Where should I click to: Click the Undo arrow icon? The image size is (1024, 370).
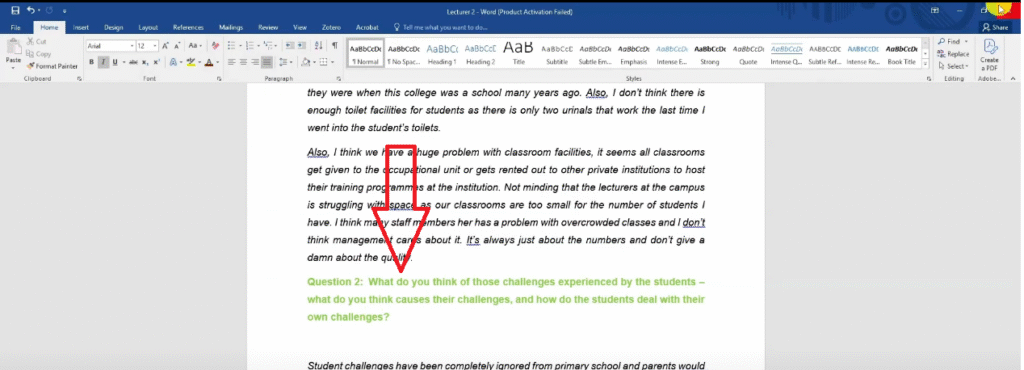point(30,10)
